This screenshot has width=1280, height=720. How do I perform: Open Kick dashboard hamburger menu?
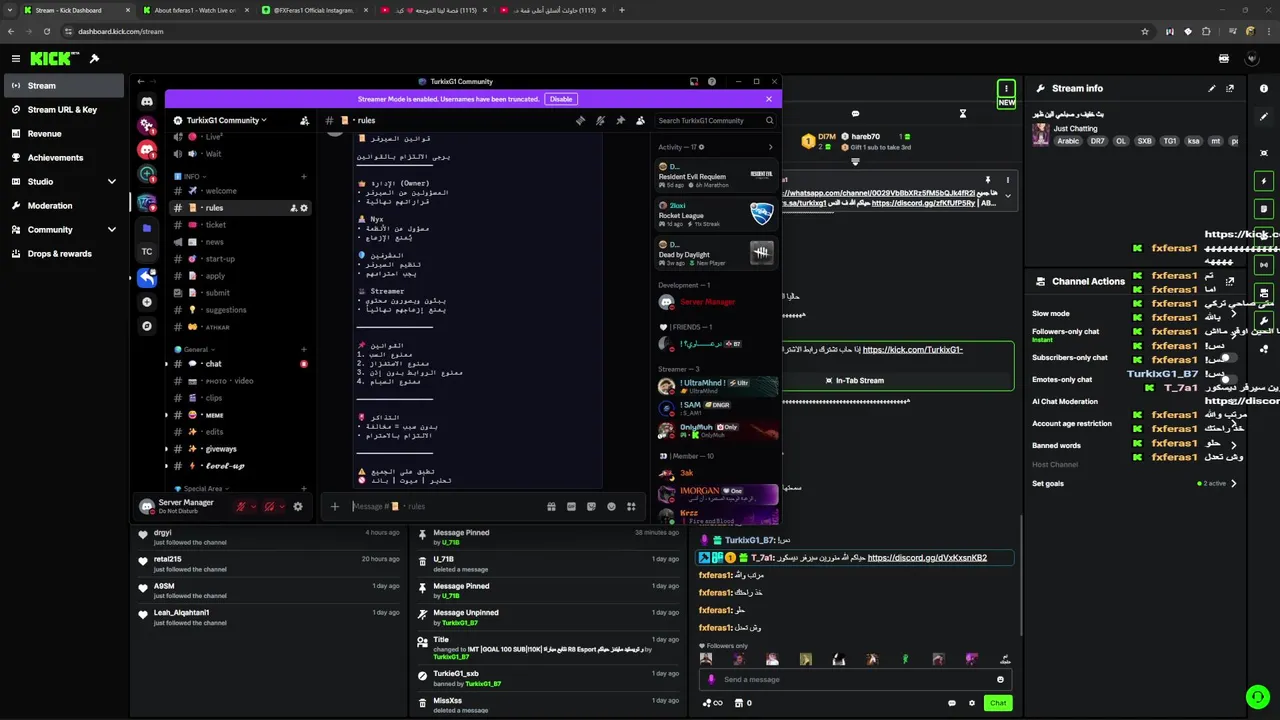click(x=16, y=59)
